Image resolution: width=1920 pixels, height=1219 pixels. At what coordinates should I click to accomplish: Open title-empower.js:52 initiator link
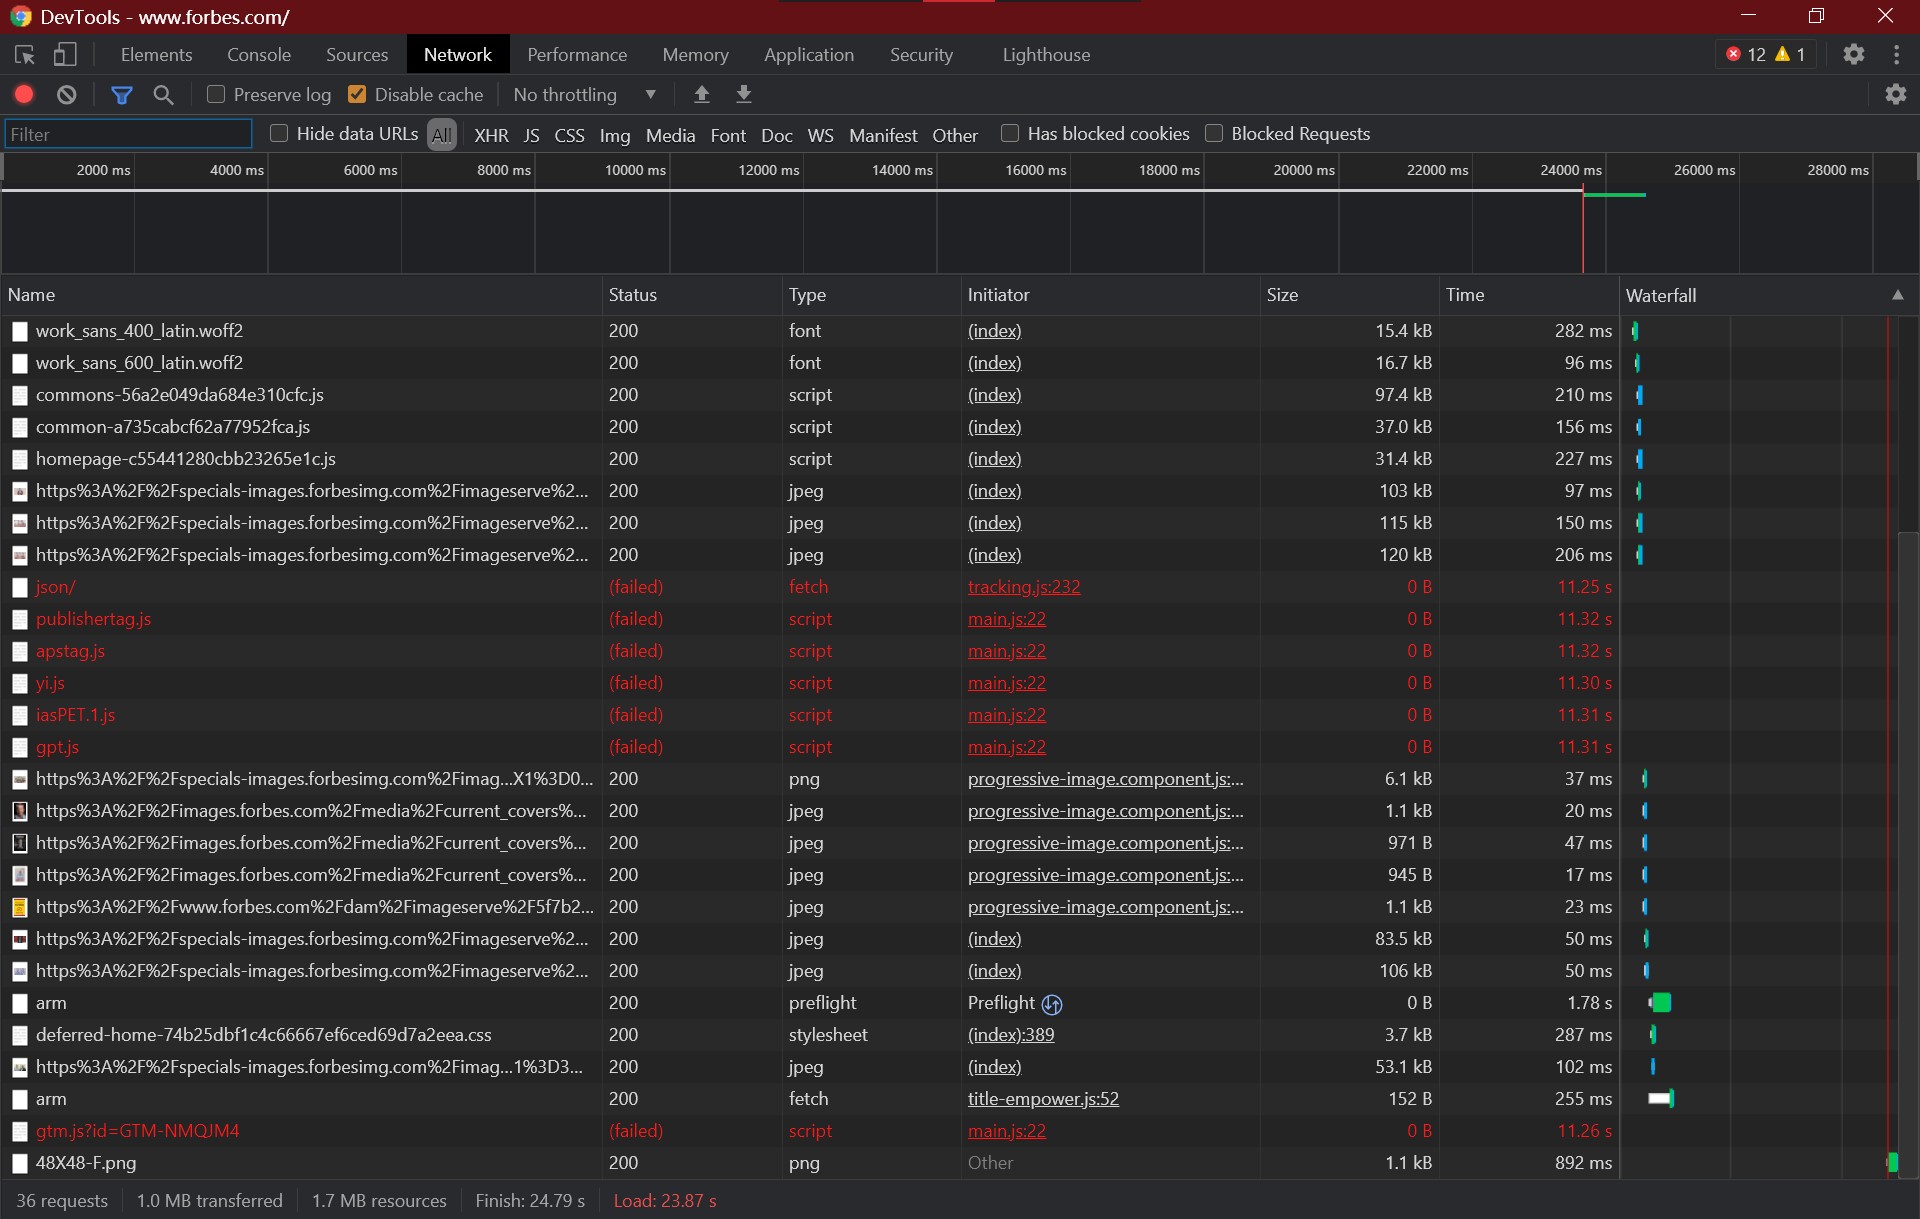point(1043,1099)
